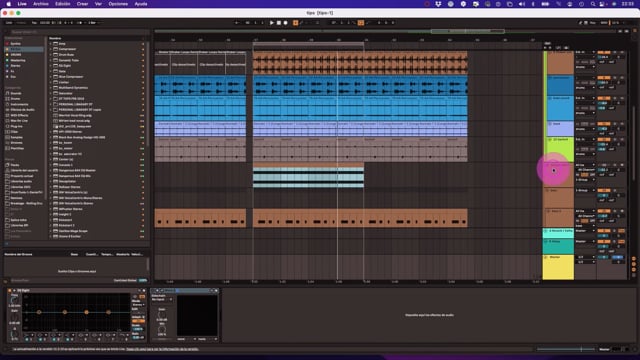The width and height of the screenshot is (640, 360).
Task: Toggle the EQ Eight device activator
Action: point(9,290)
